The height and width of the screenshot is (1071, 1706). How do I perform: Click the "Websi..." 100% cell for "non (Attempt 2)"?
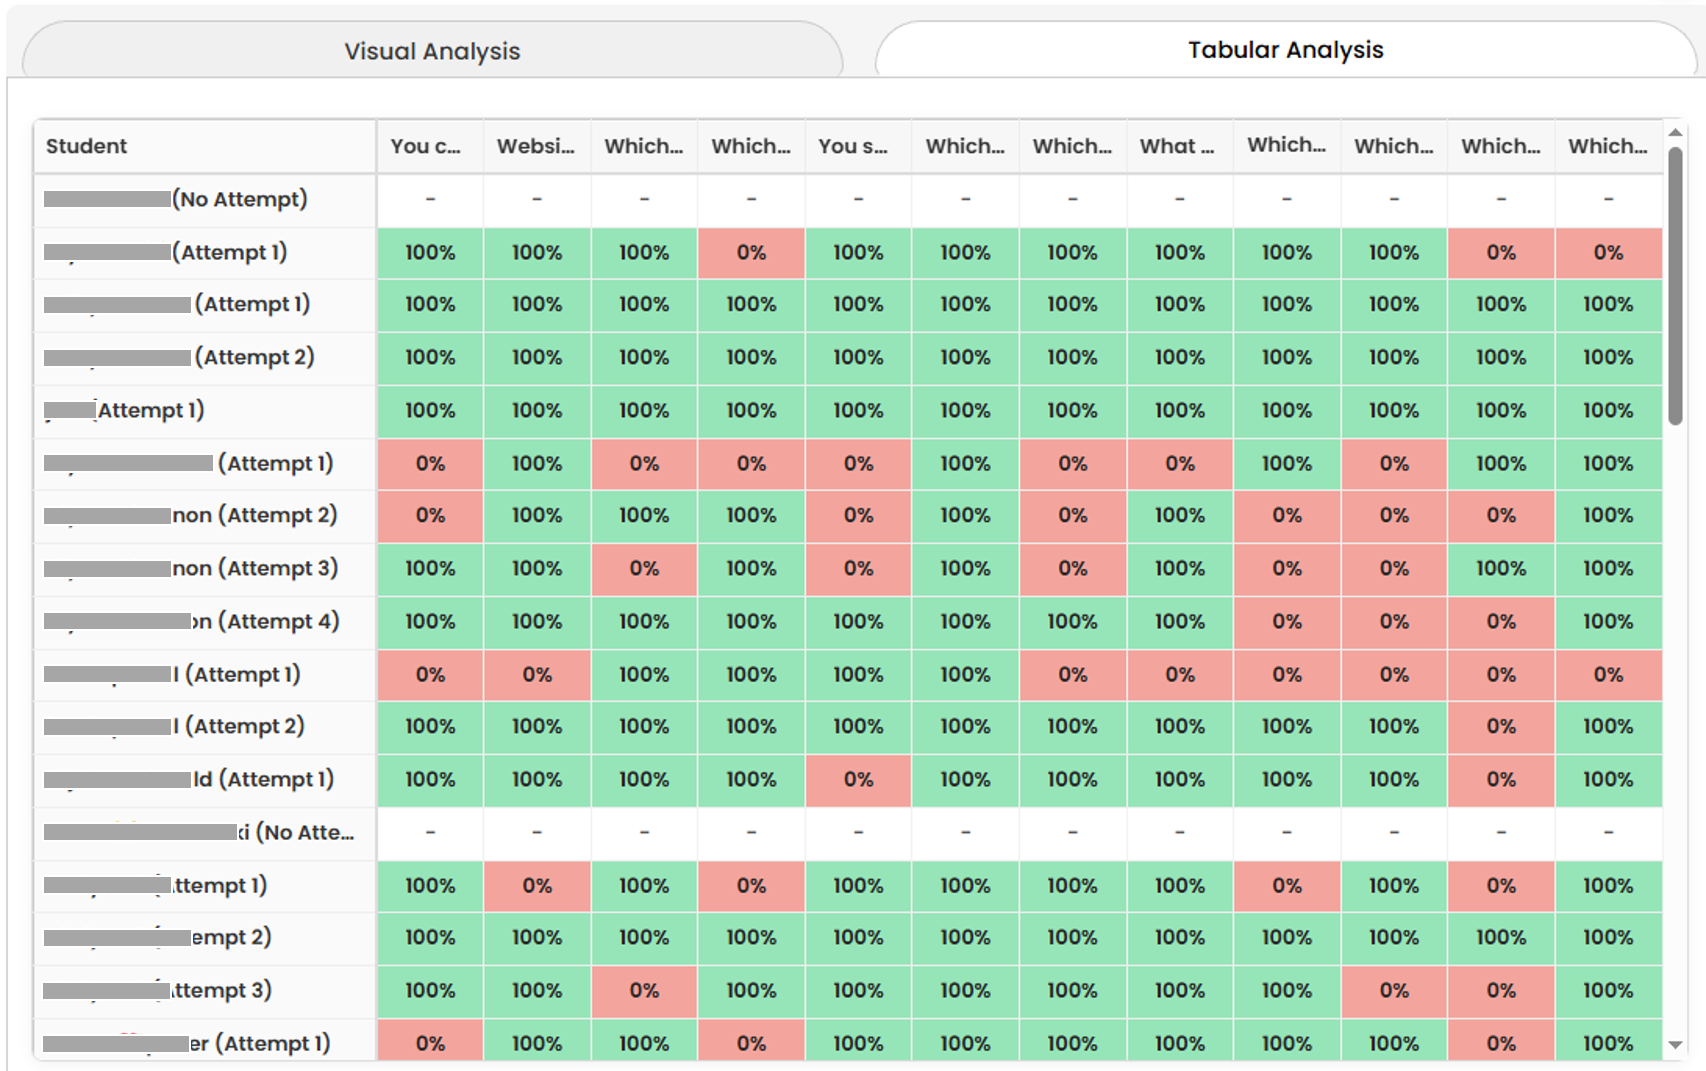(537, 516)
